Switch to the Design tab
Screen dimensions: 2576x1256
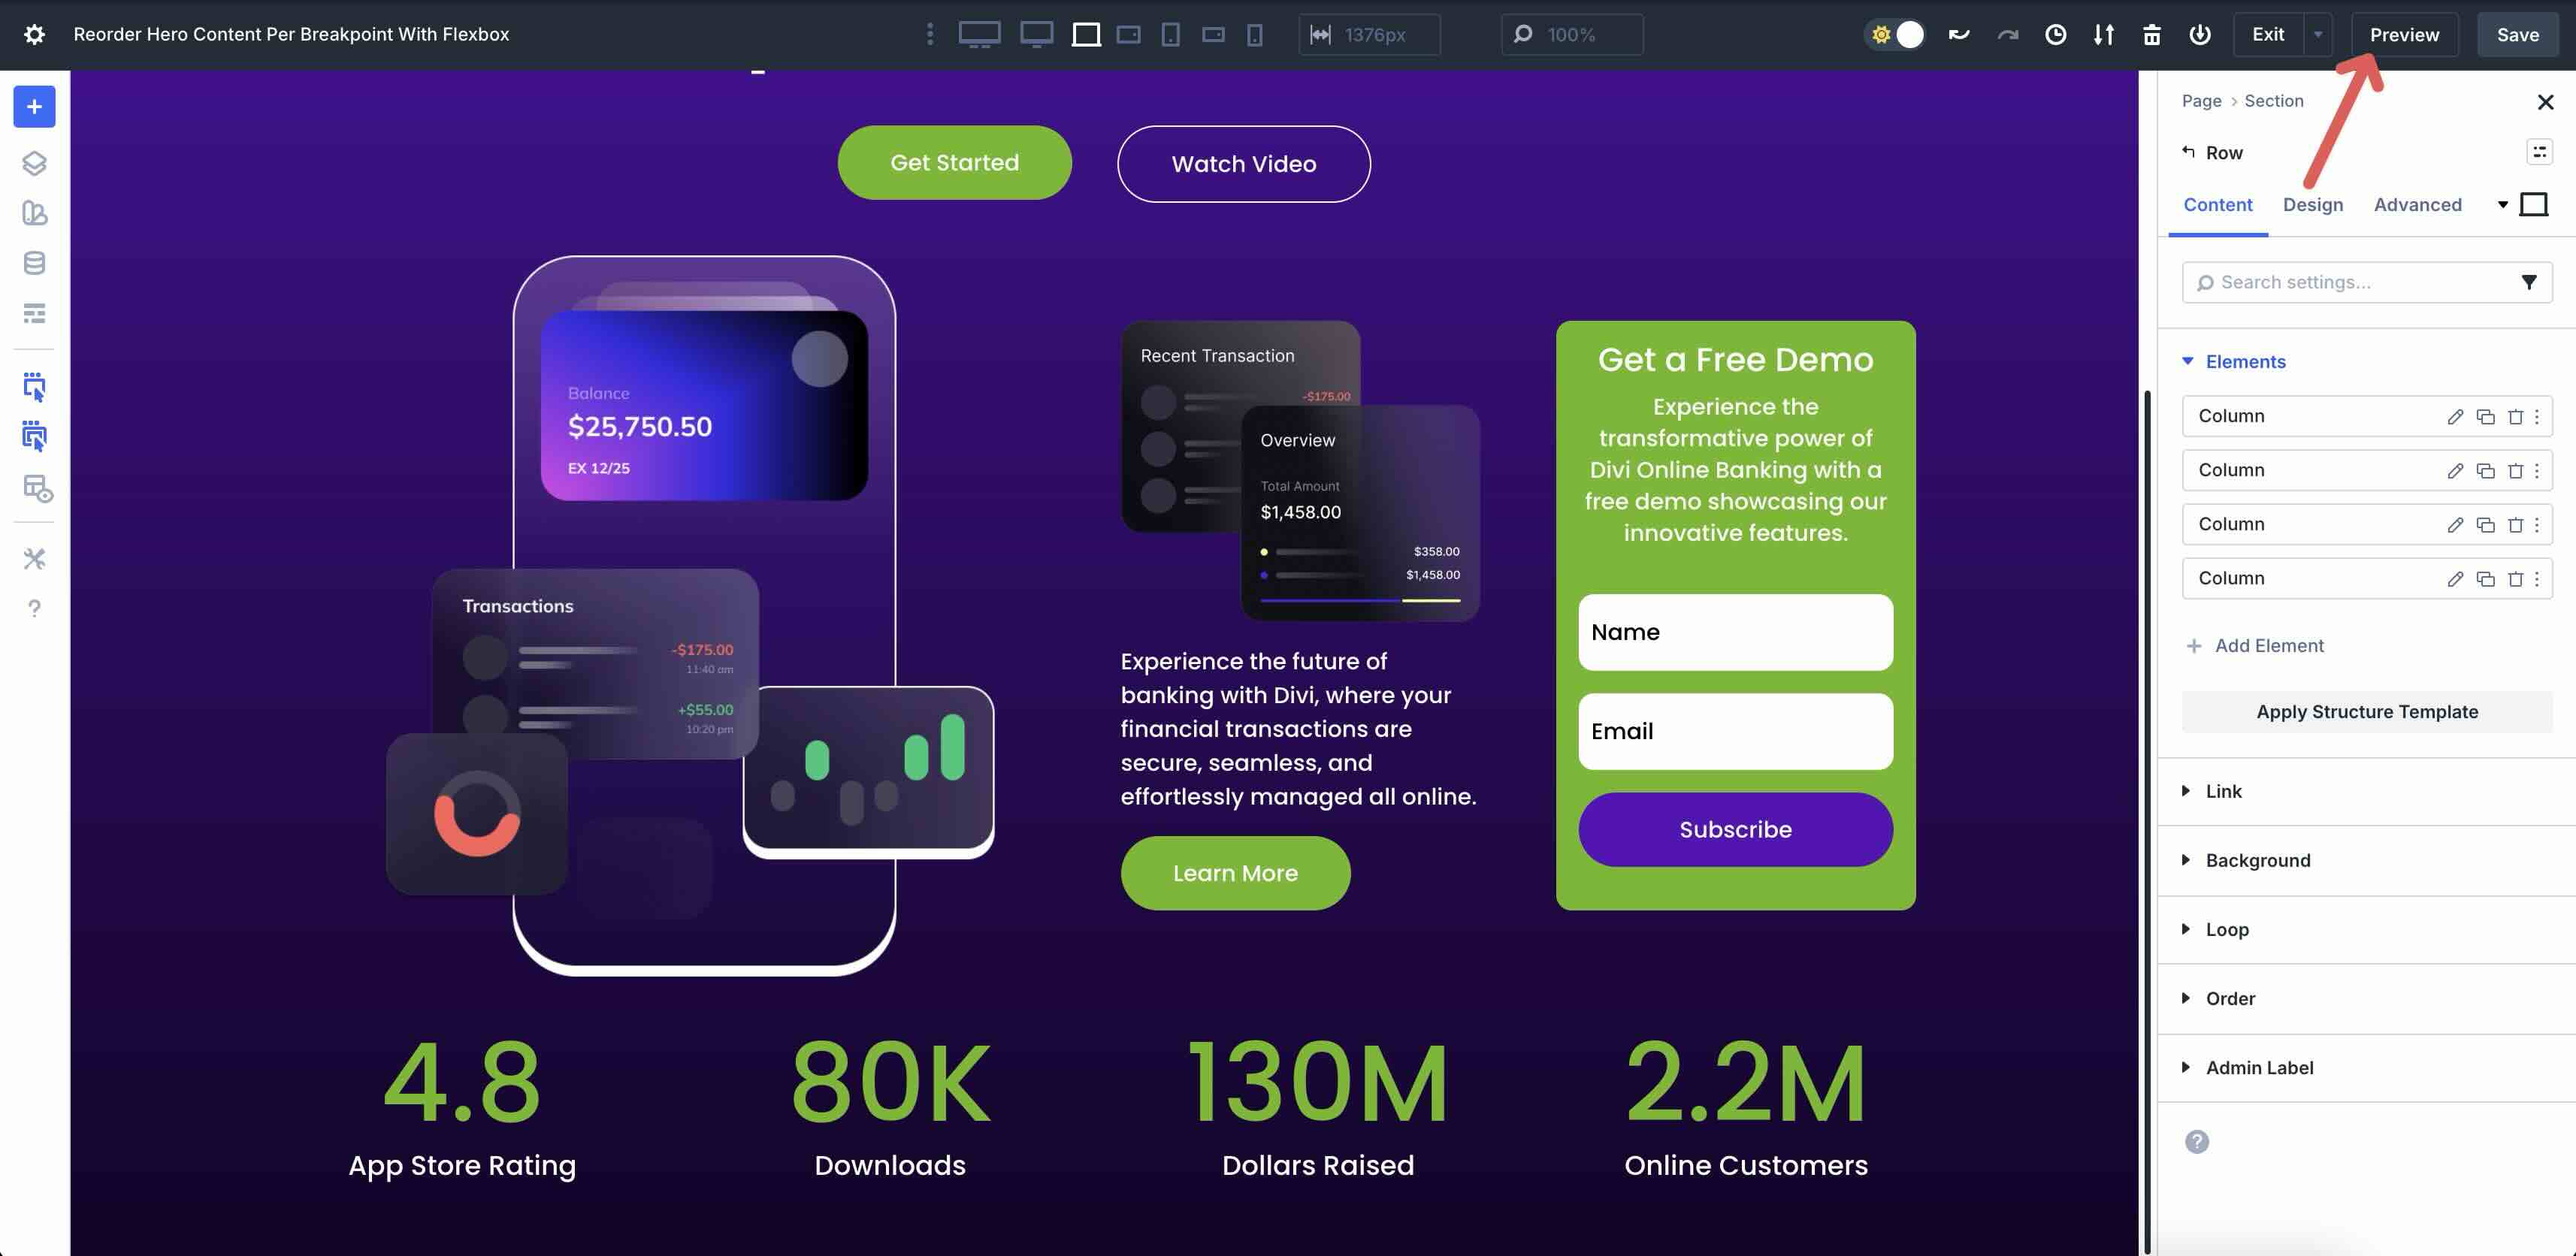point(2312,204)
